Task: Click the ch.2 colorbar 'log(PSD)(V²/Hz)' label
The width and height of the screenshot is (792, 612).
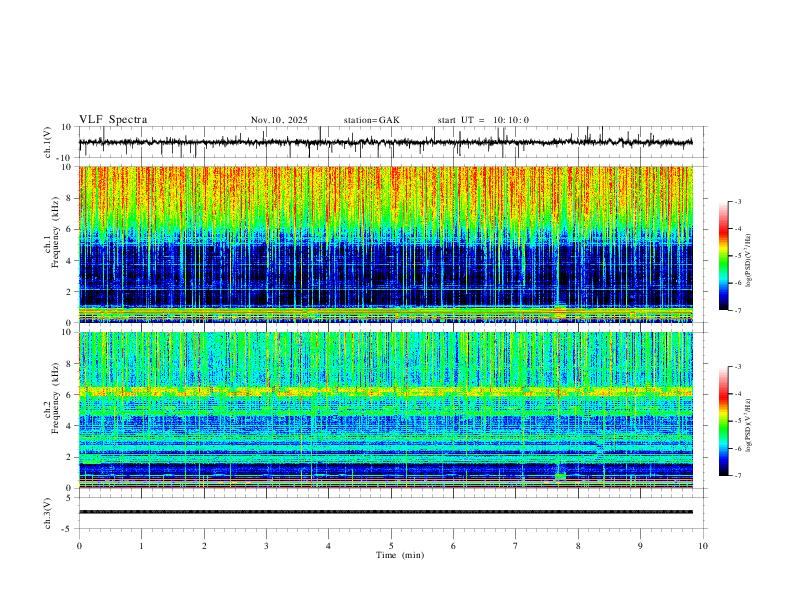Action: click(749, 426)
